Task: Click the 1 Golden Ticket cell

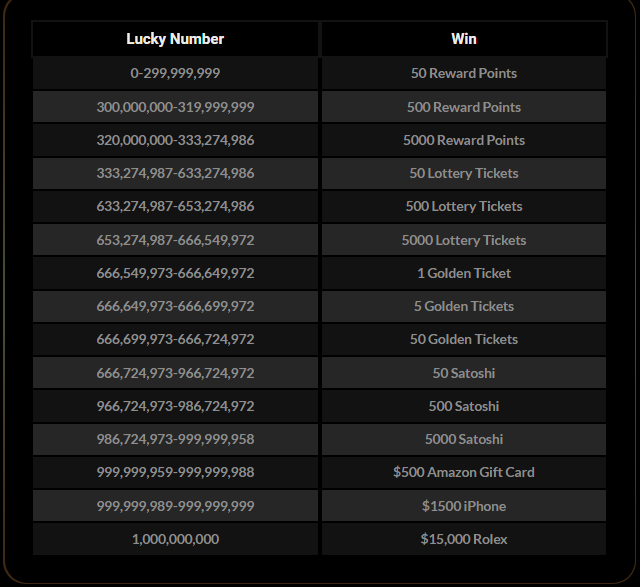Action: tap(464, 273)
